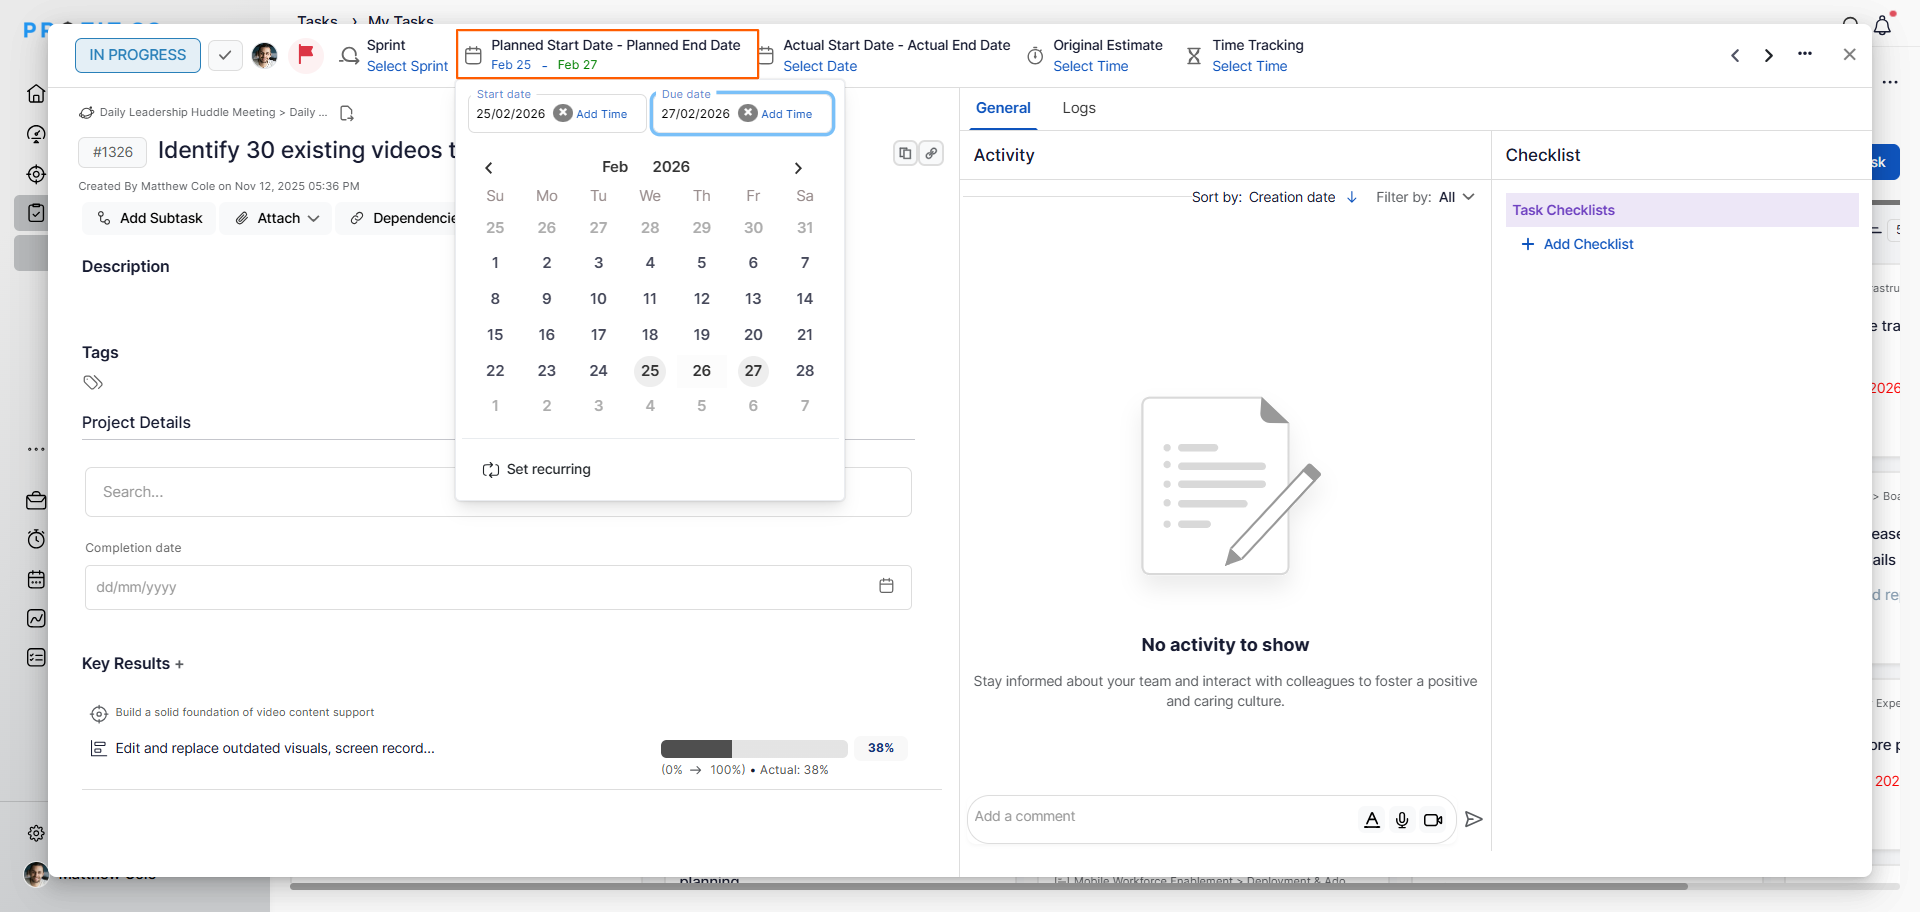Record voice comment with microphone icon

click(1402, 820)
